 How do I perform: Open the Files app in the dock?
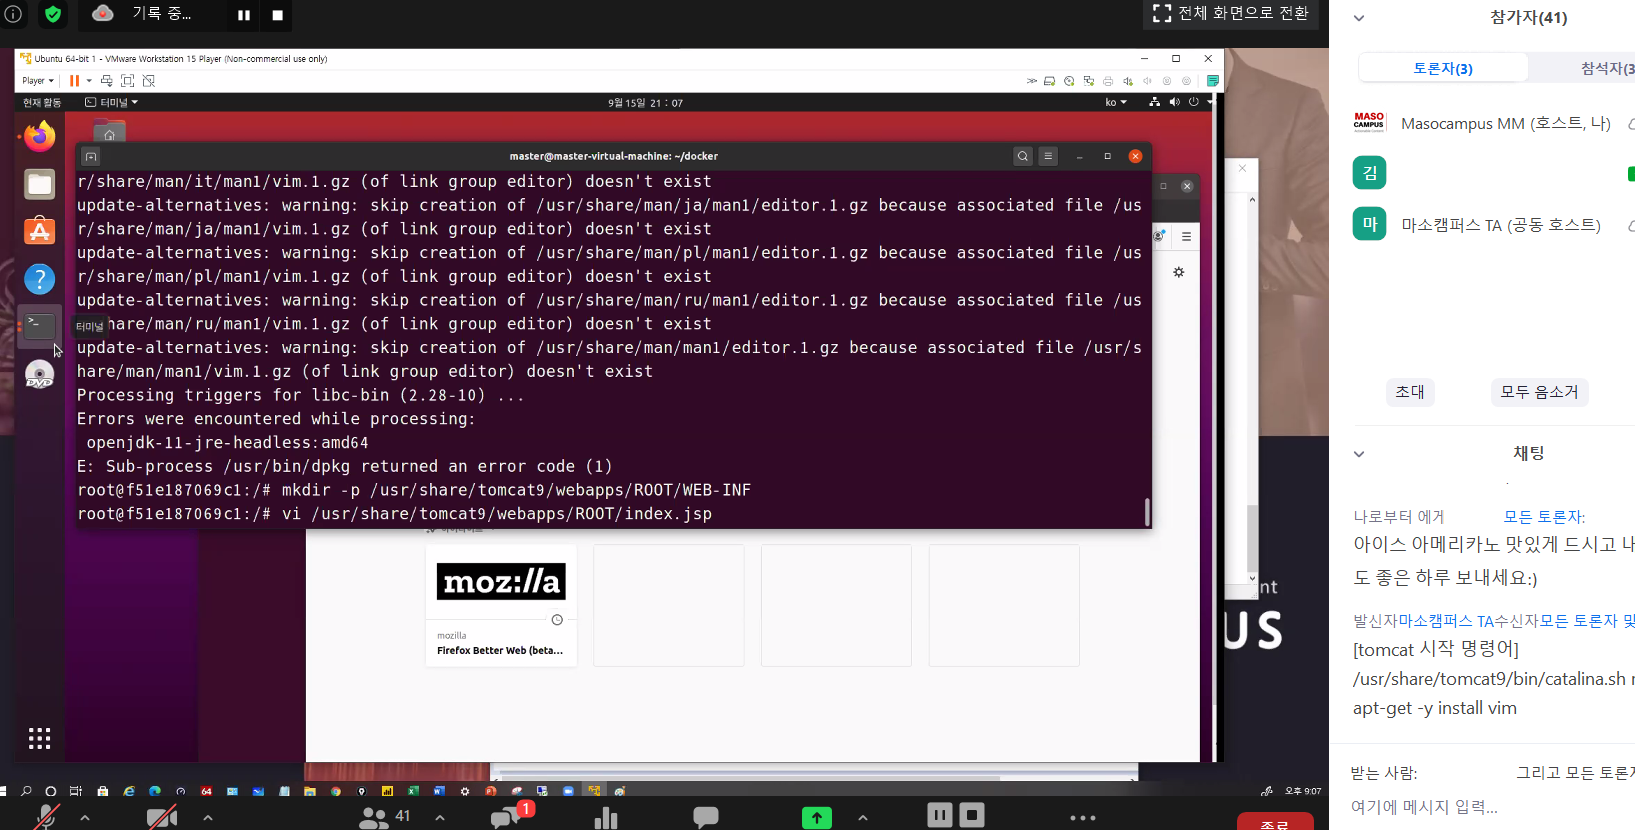click(x=40, y=184)
